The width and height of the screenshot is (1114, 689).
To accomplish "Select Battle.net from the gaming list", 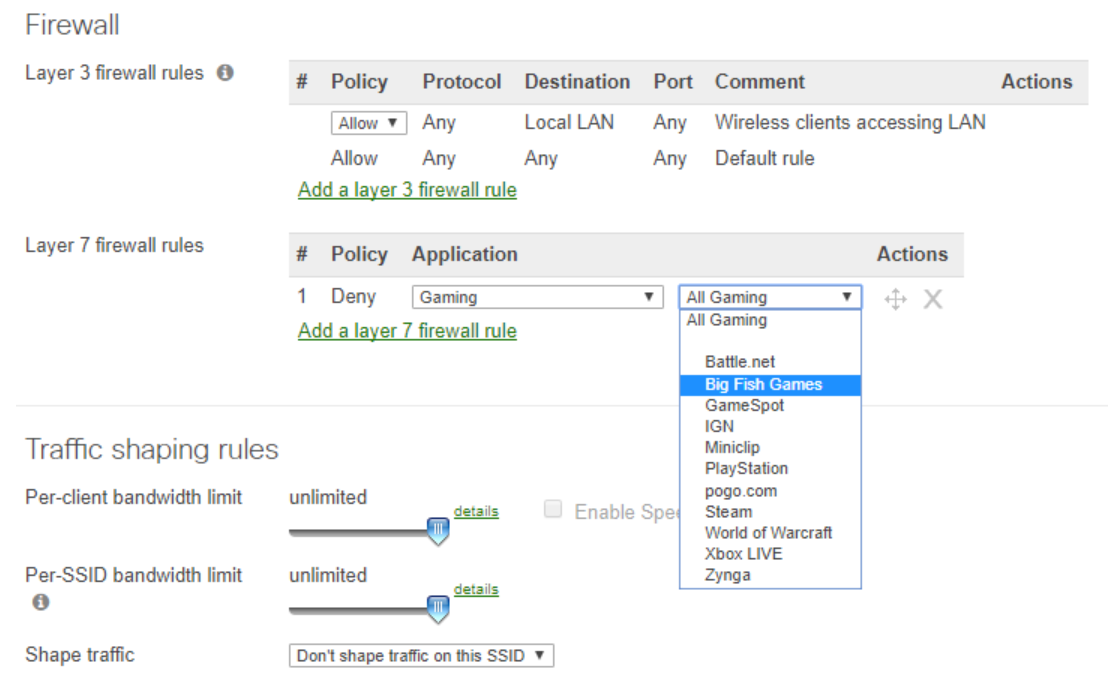I will (x=740, y=362).
